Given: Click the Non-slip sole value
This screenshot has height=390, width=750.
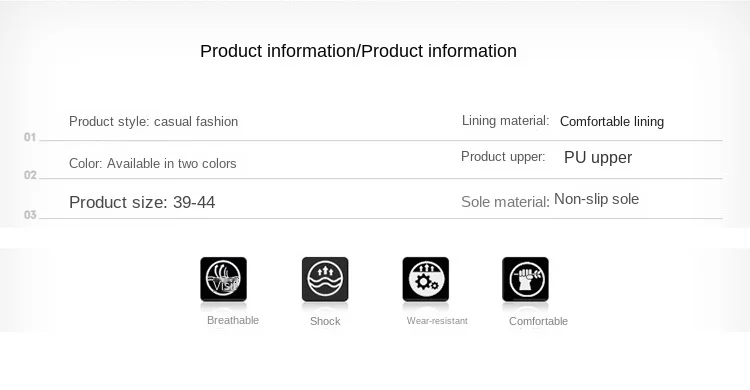Looking at the screenshot, I should tap(596, 199).
